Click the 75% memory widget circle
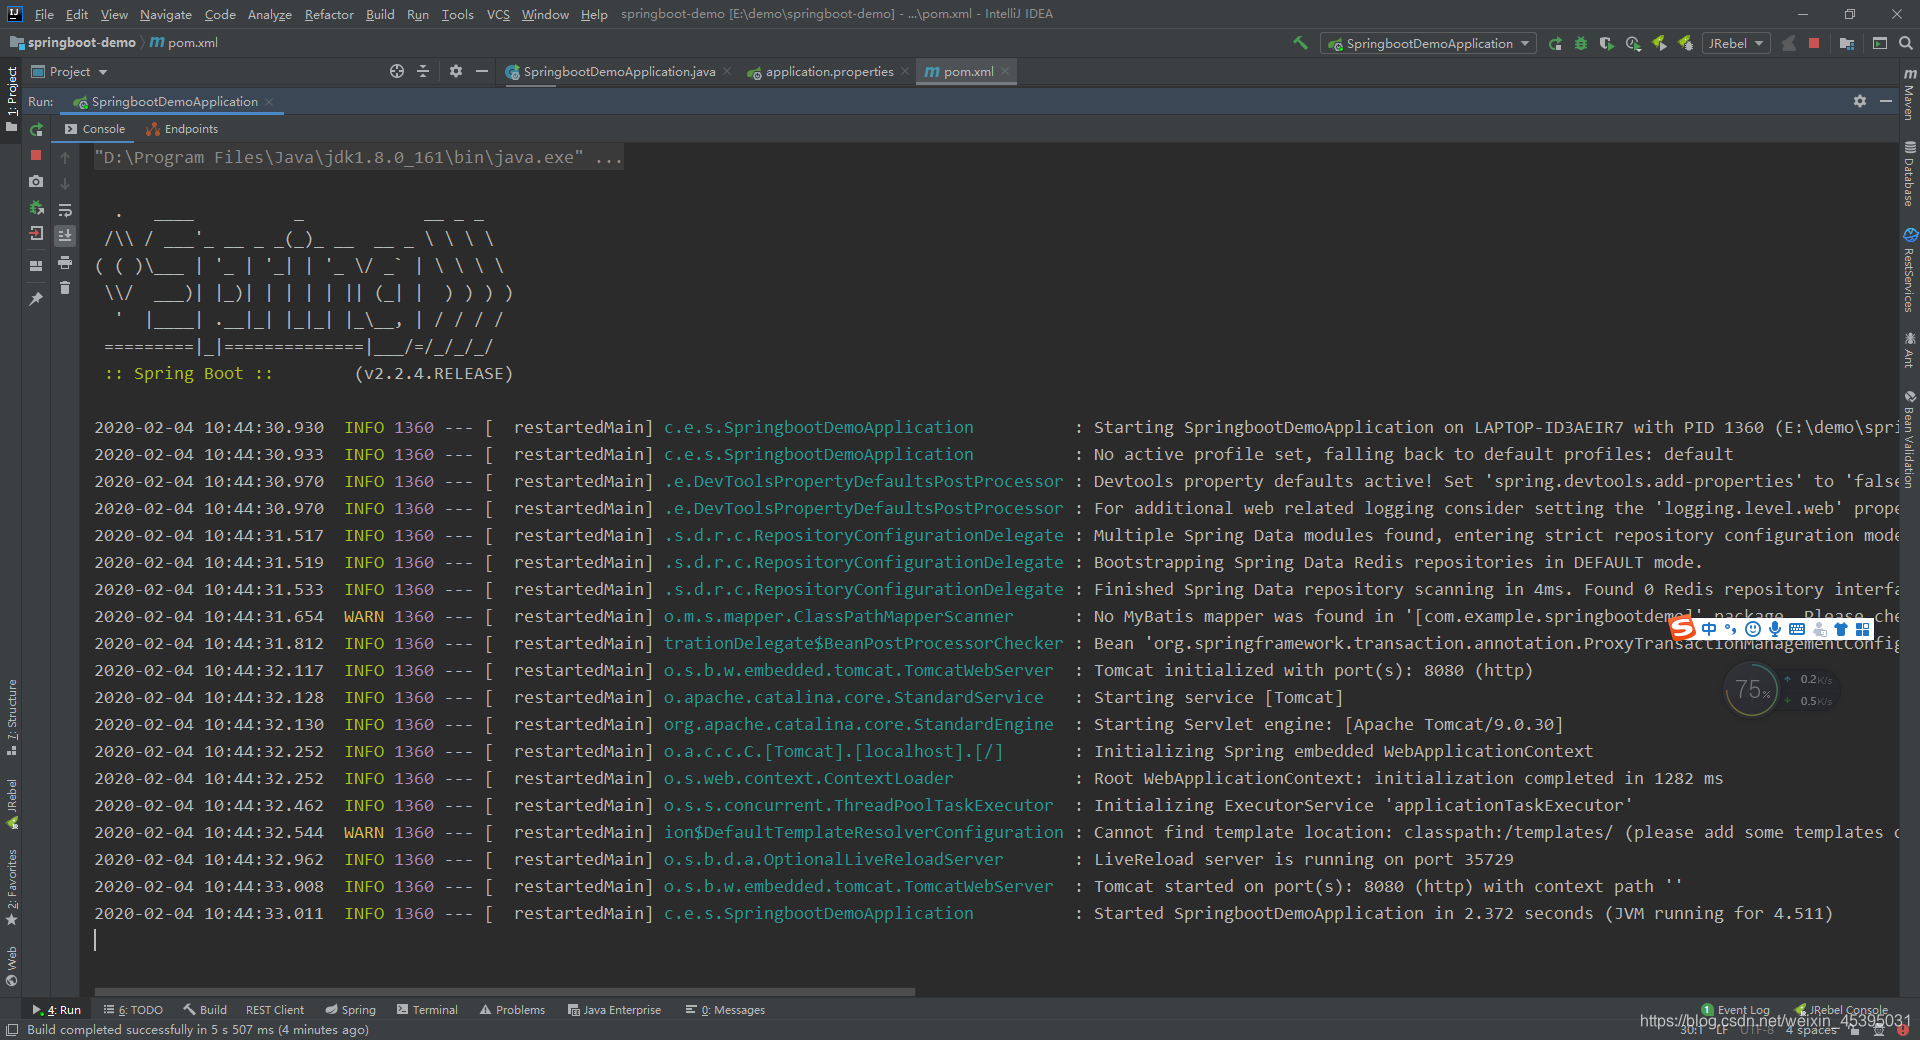This screenshot has height=1040, width=1920. pos(1752,690)
